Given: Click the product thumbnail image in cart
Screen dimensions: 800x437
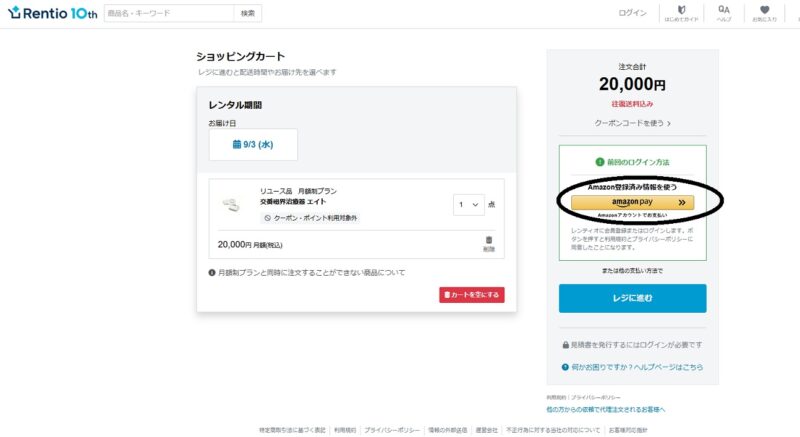Looking at the screenshot, I should [x=232, y=204].
